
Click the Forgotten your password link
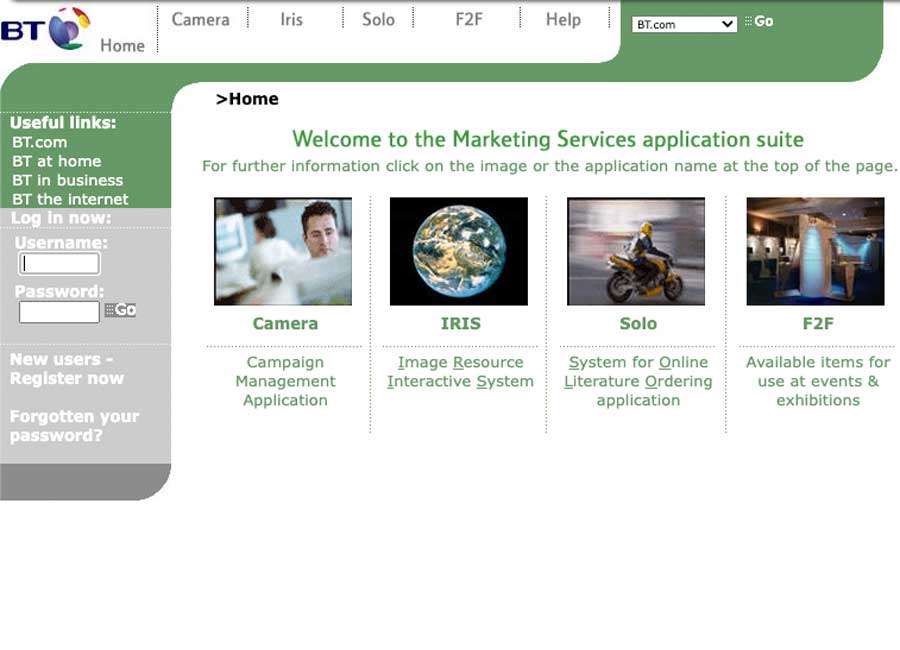pos(75,426)
